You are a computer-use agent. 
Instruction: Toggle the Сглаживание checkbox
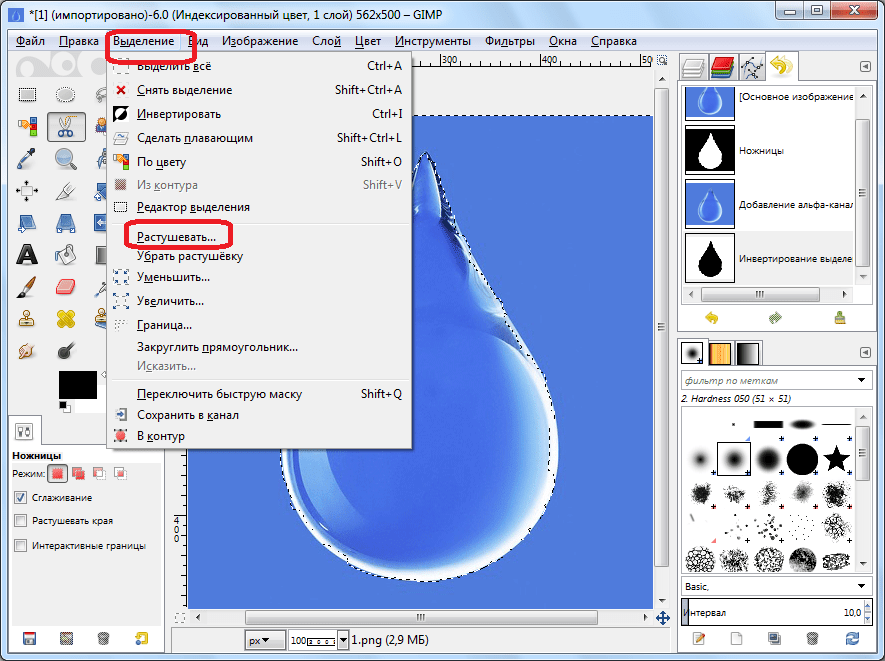[20, 497]
